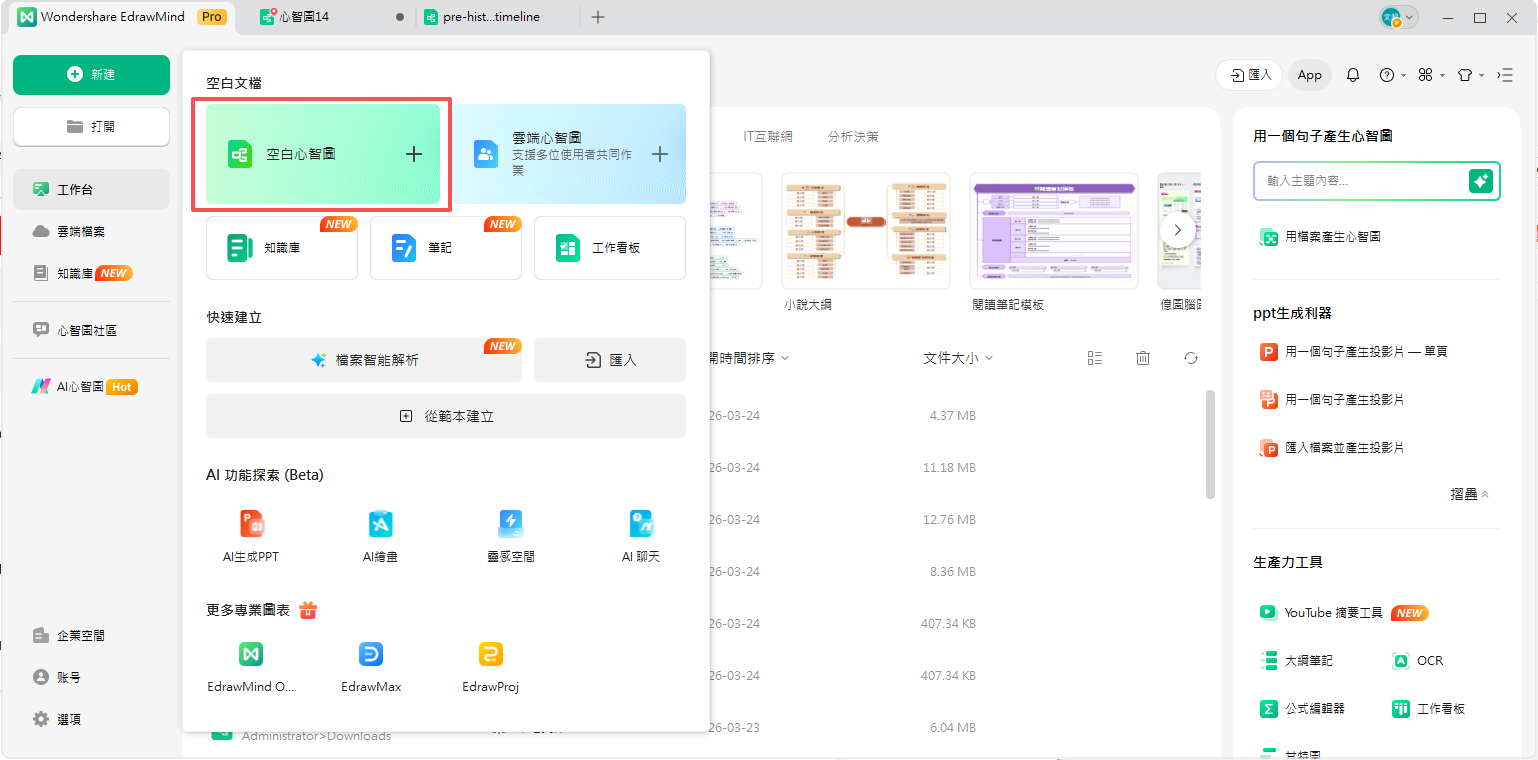The width and height of the screenshot is (1538, 760).
Task: Open the EdrawMind O... app icon
Action: (251, 654)
